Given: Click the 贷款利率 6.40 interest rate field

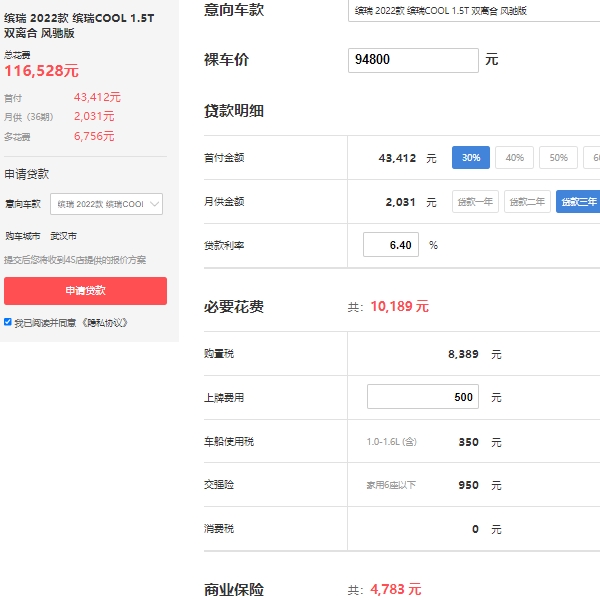Looking at the screenshot, I should pos(390,245).
